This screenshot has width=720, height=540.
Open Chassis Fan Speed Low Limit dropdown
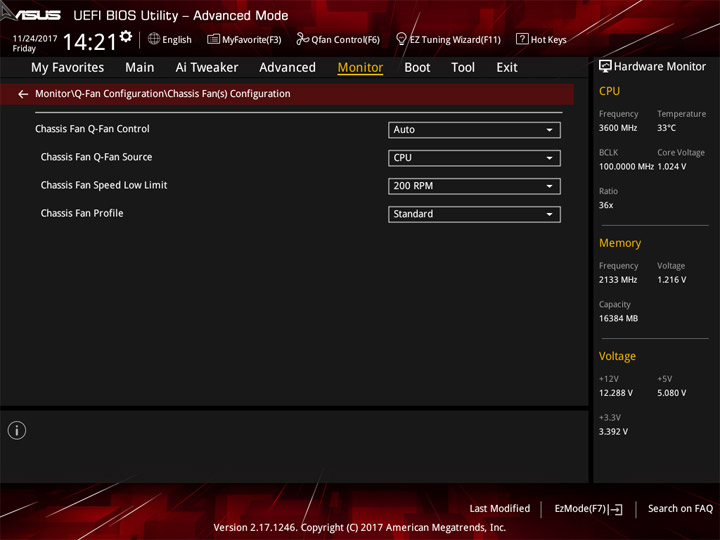coord(474,186)
